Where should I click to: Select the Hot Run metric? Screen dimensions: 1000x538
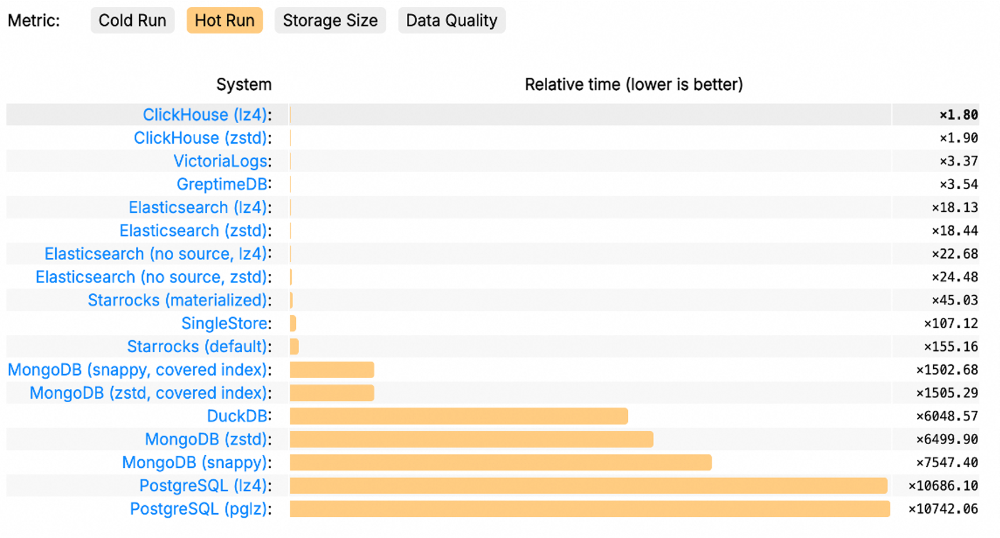(x=224, y=21)
